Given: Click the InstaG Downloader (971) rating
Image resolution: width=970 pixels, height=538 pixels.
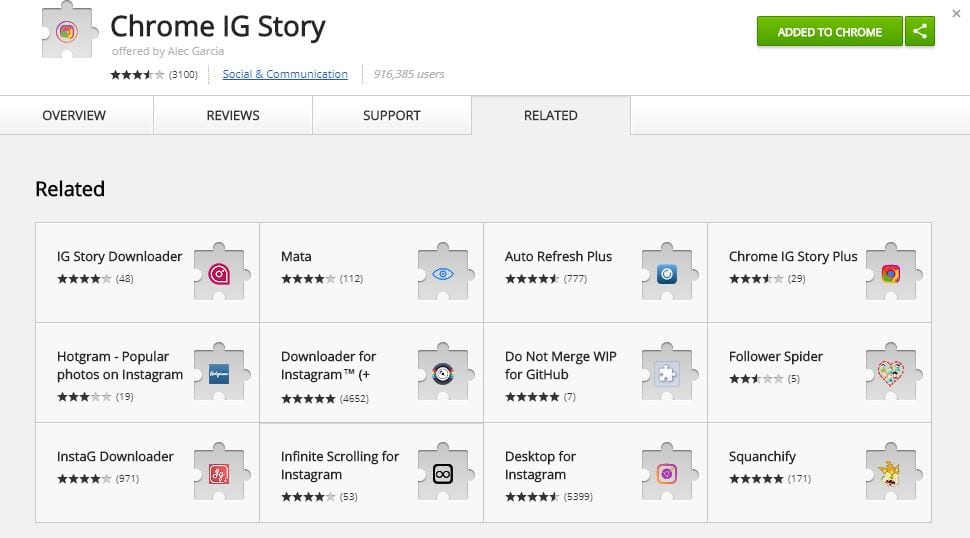Looking at the screenshot, I should pyautogui.click(x=98, y=479).
